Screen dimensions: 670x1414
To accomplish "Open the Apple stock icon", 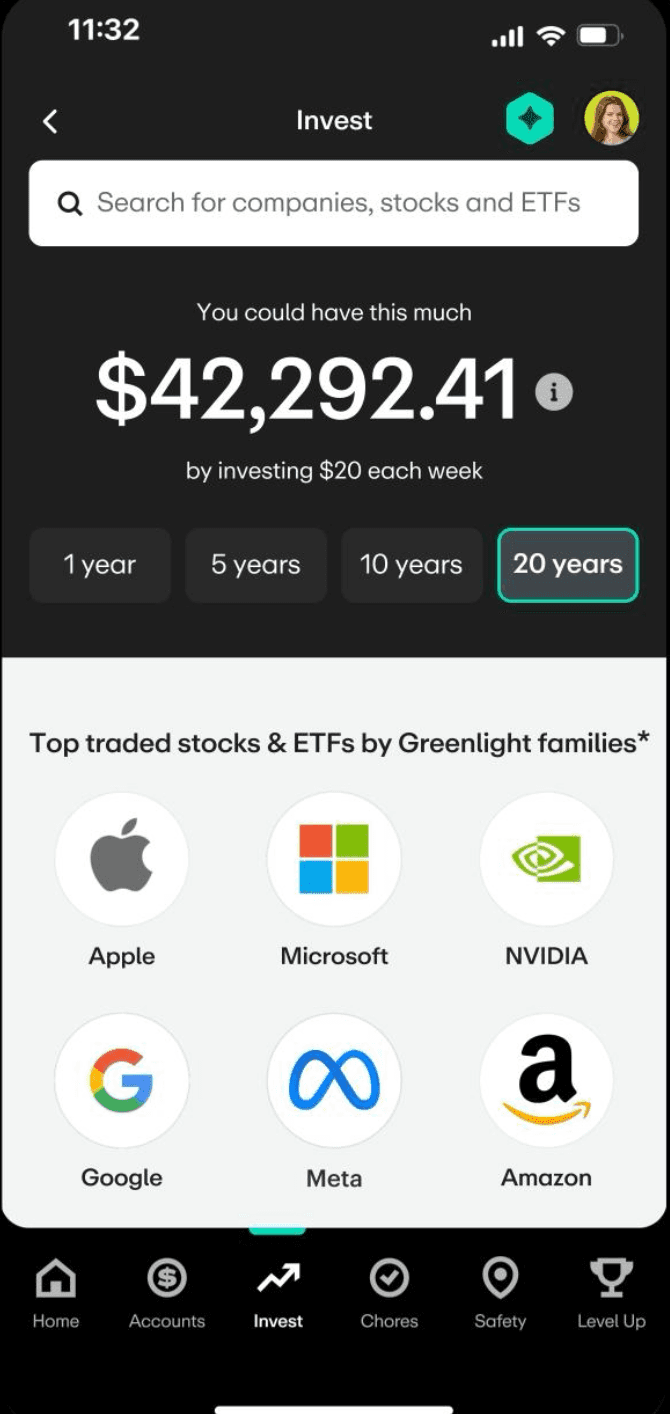I will (x=122, y=860).
